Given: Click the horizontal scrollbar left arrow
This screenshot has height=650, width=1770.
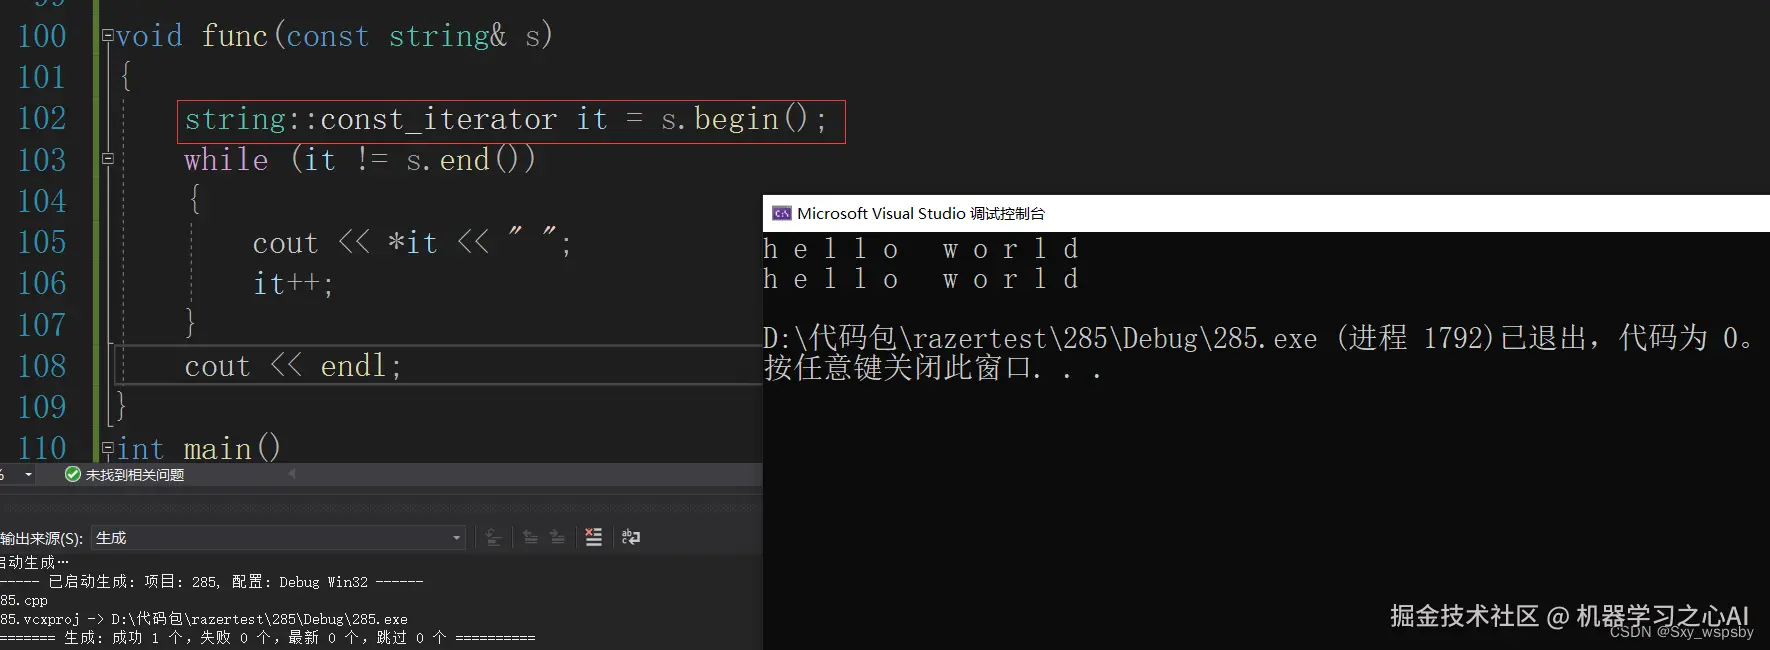Looking at the screenshot, I should click(x=292, y=474).
